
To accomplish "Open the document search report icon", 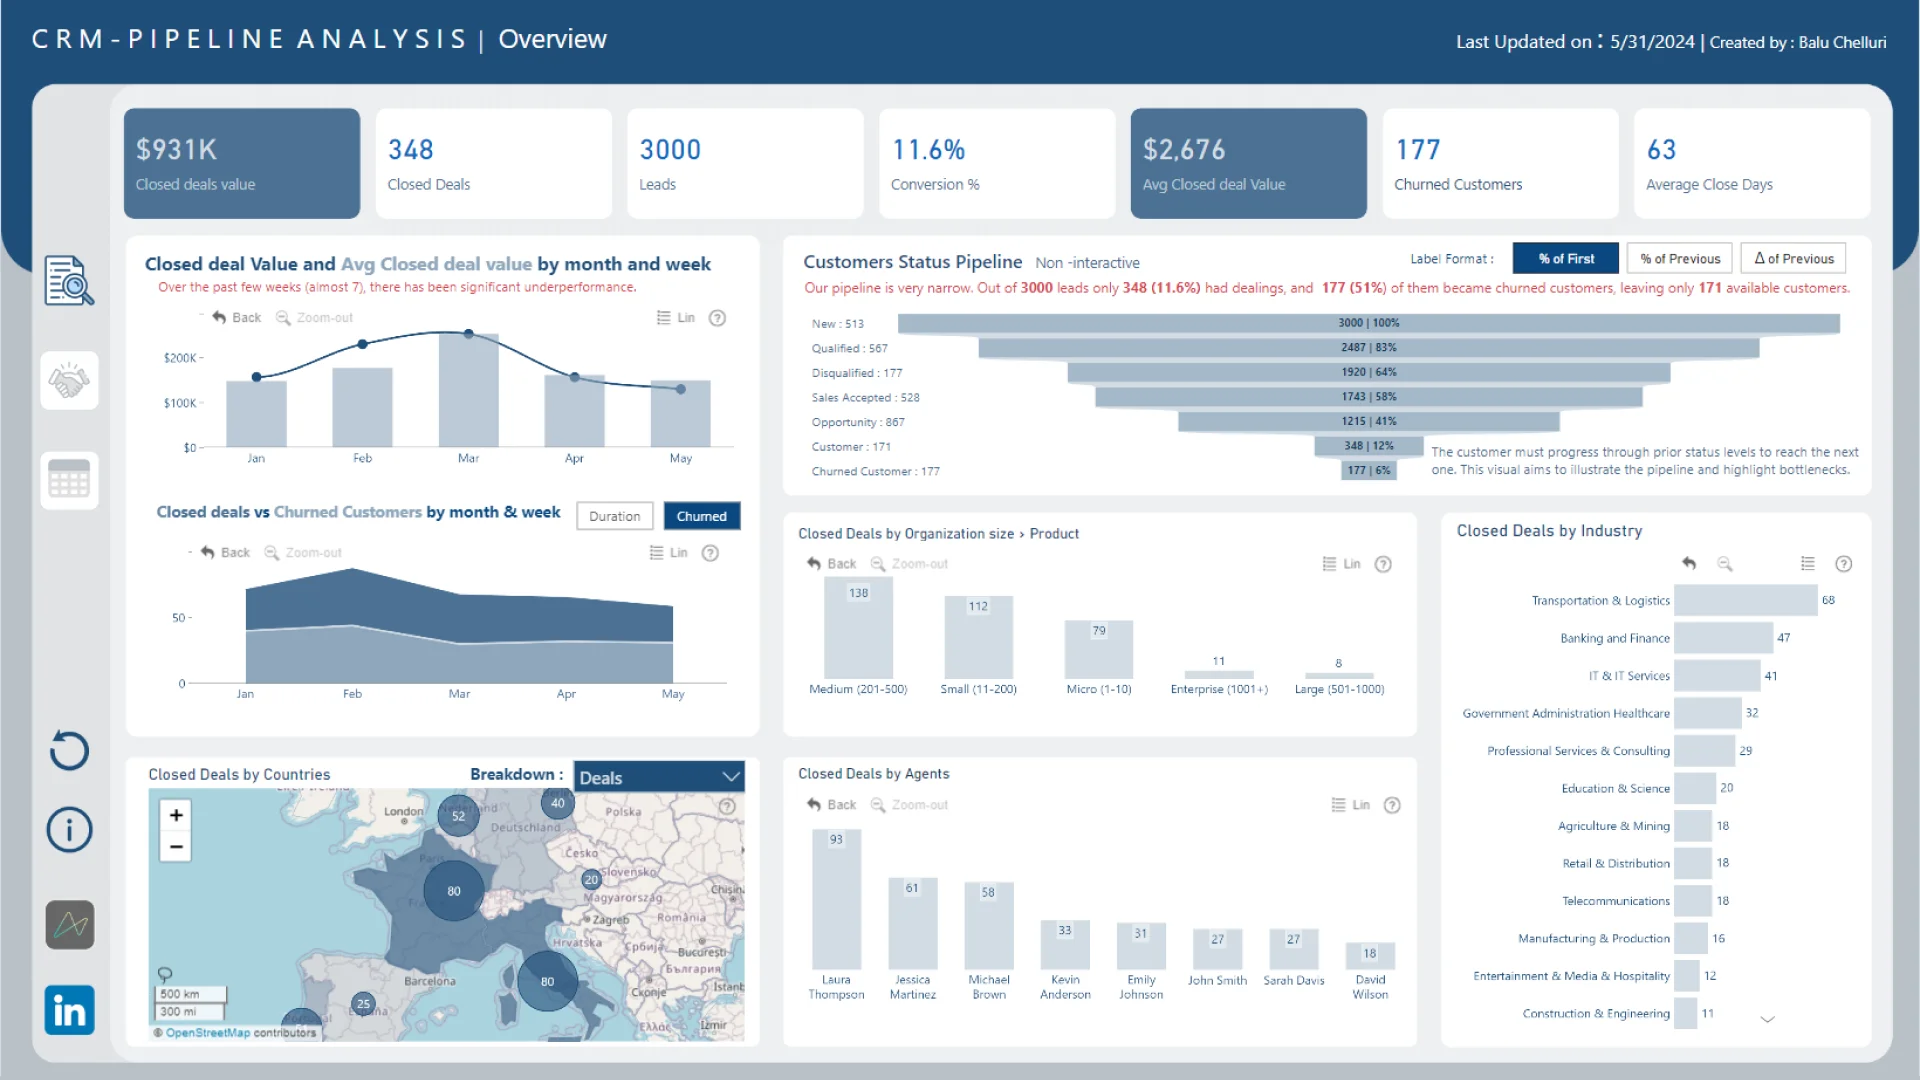I will (x=69, y=281).
